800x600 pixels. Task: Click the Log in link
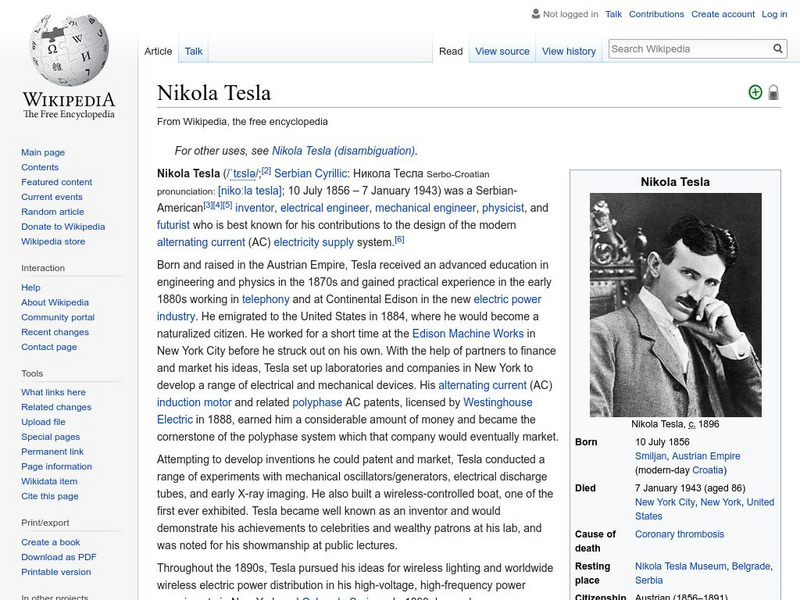774,14
